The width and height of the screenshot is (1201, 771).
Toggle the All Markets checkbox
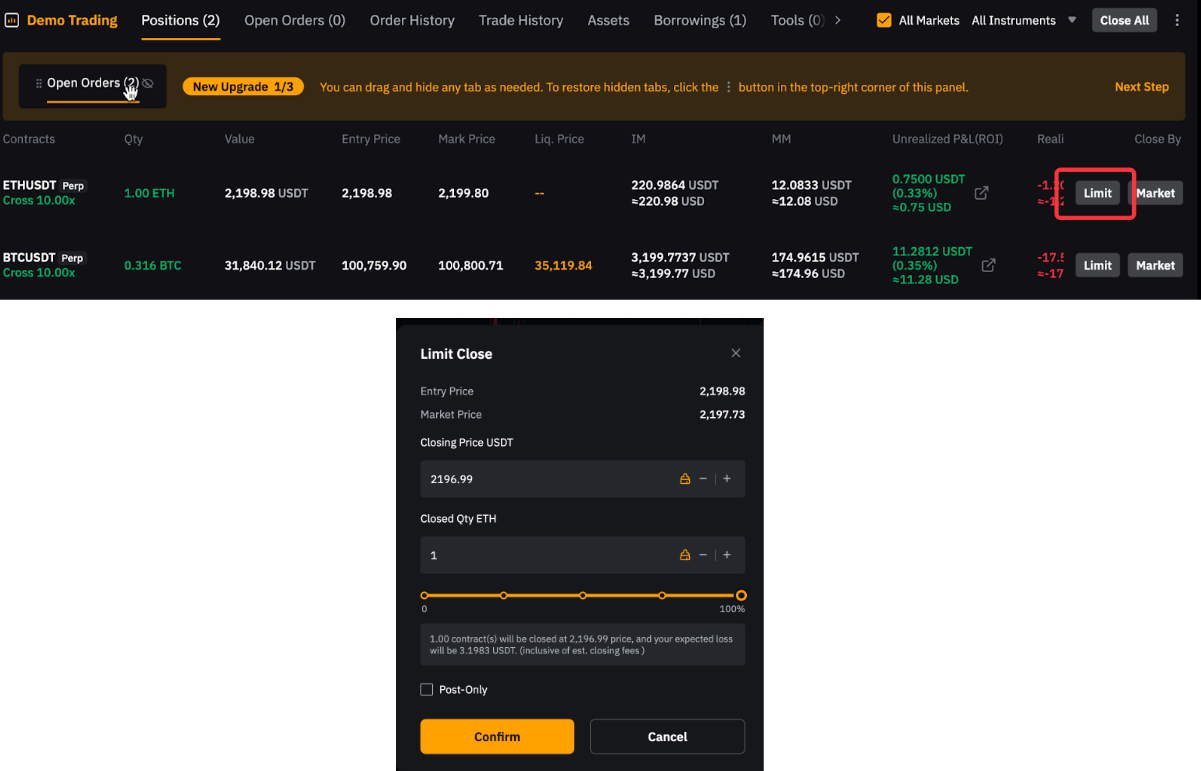(x=884, y=20)
